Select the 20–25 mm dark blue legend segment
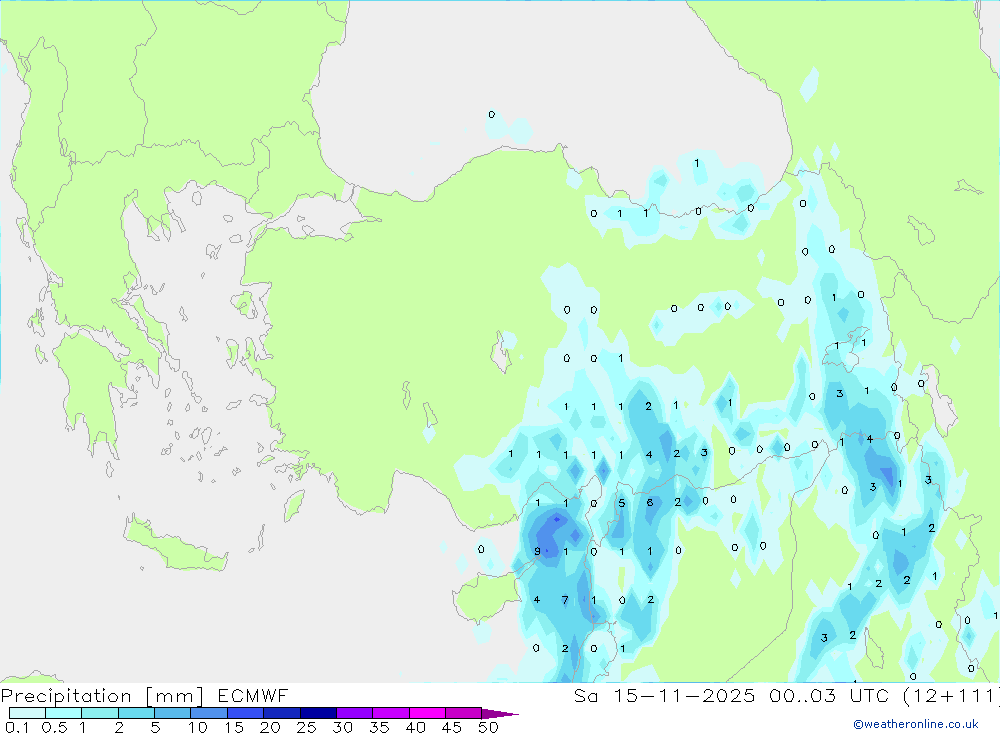The height and width of the screenshot is (733, 1000). [x=282, y=713]
